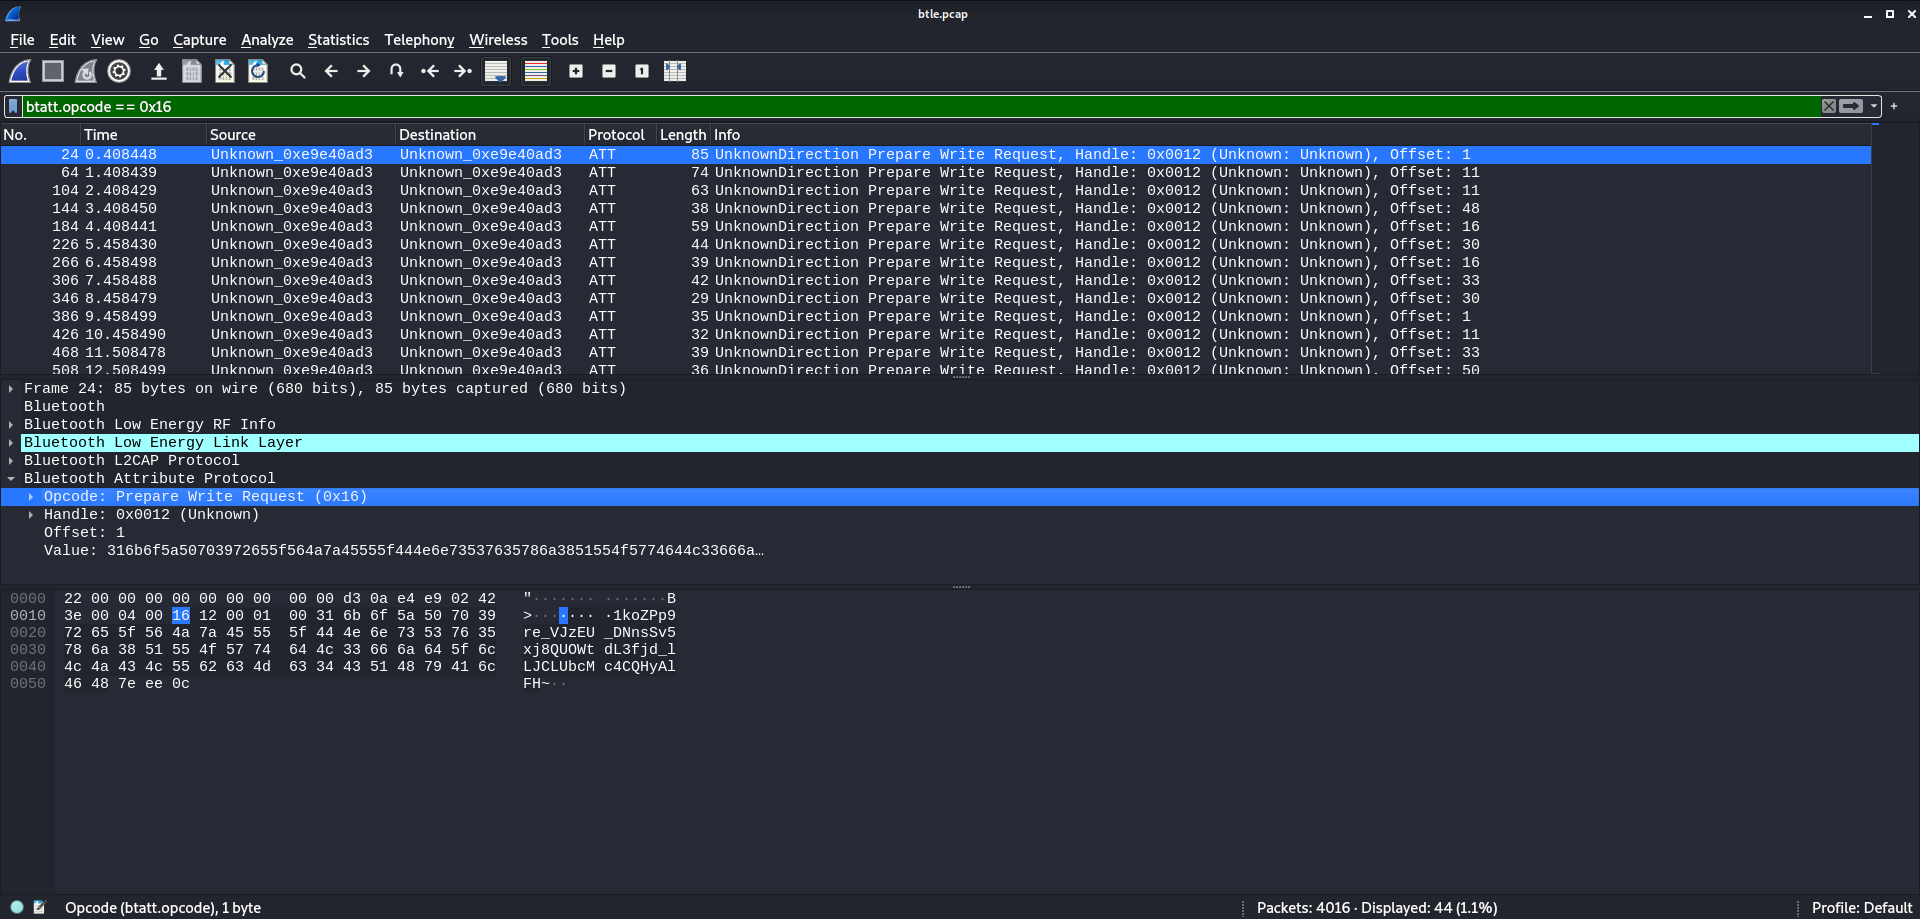
Task: Select packet number 64 row
Action: pyautogui.click(x=936, y=173)
